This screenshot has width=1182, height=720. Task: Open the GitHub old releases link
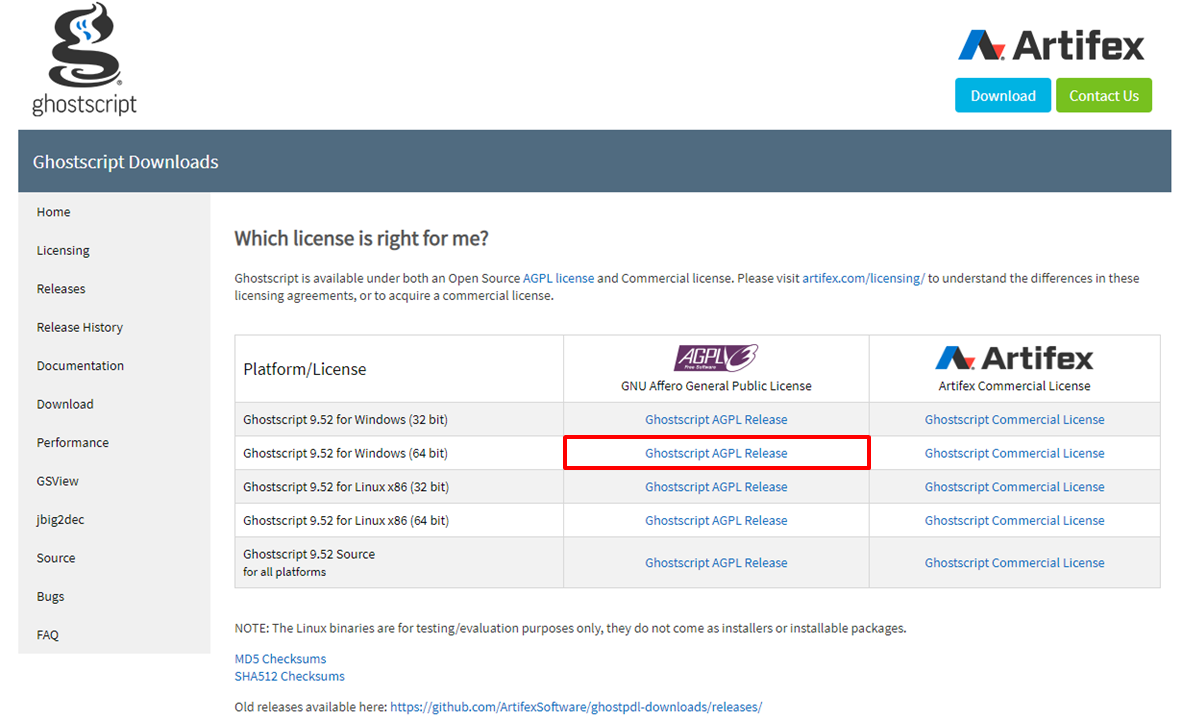coord(576,707)
